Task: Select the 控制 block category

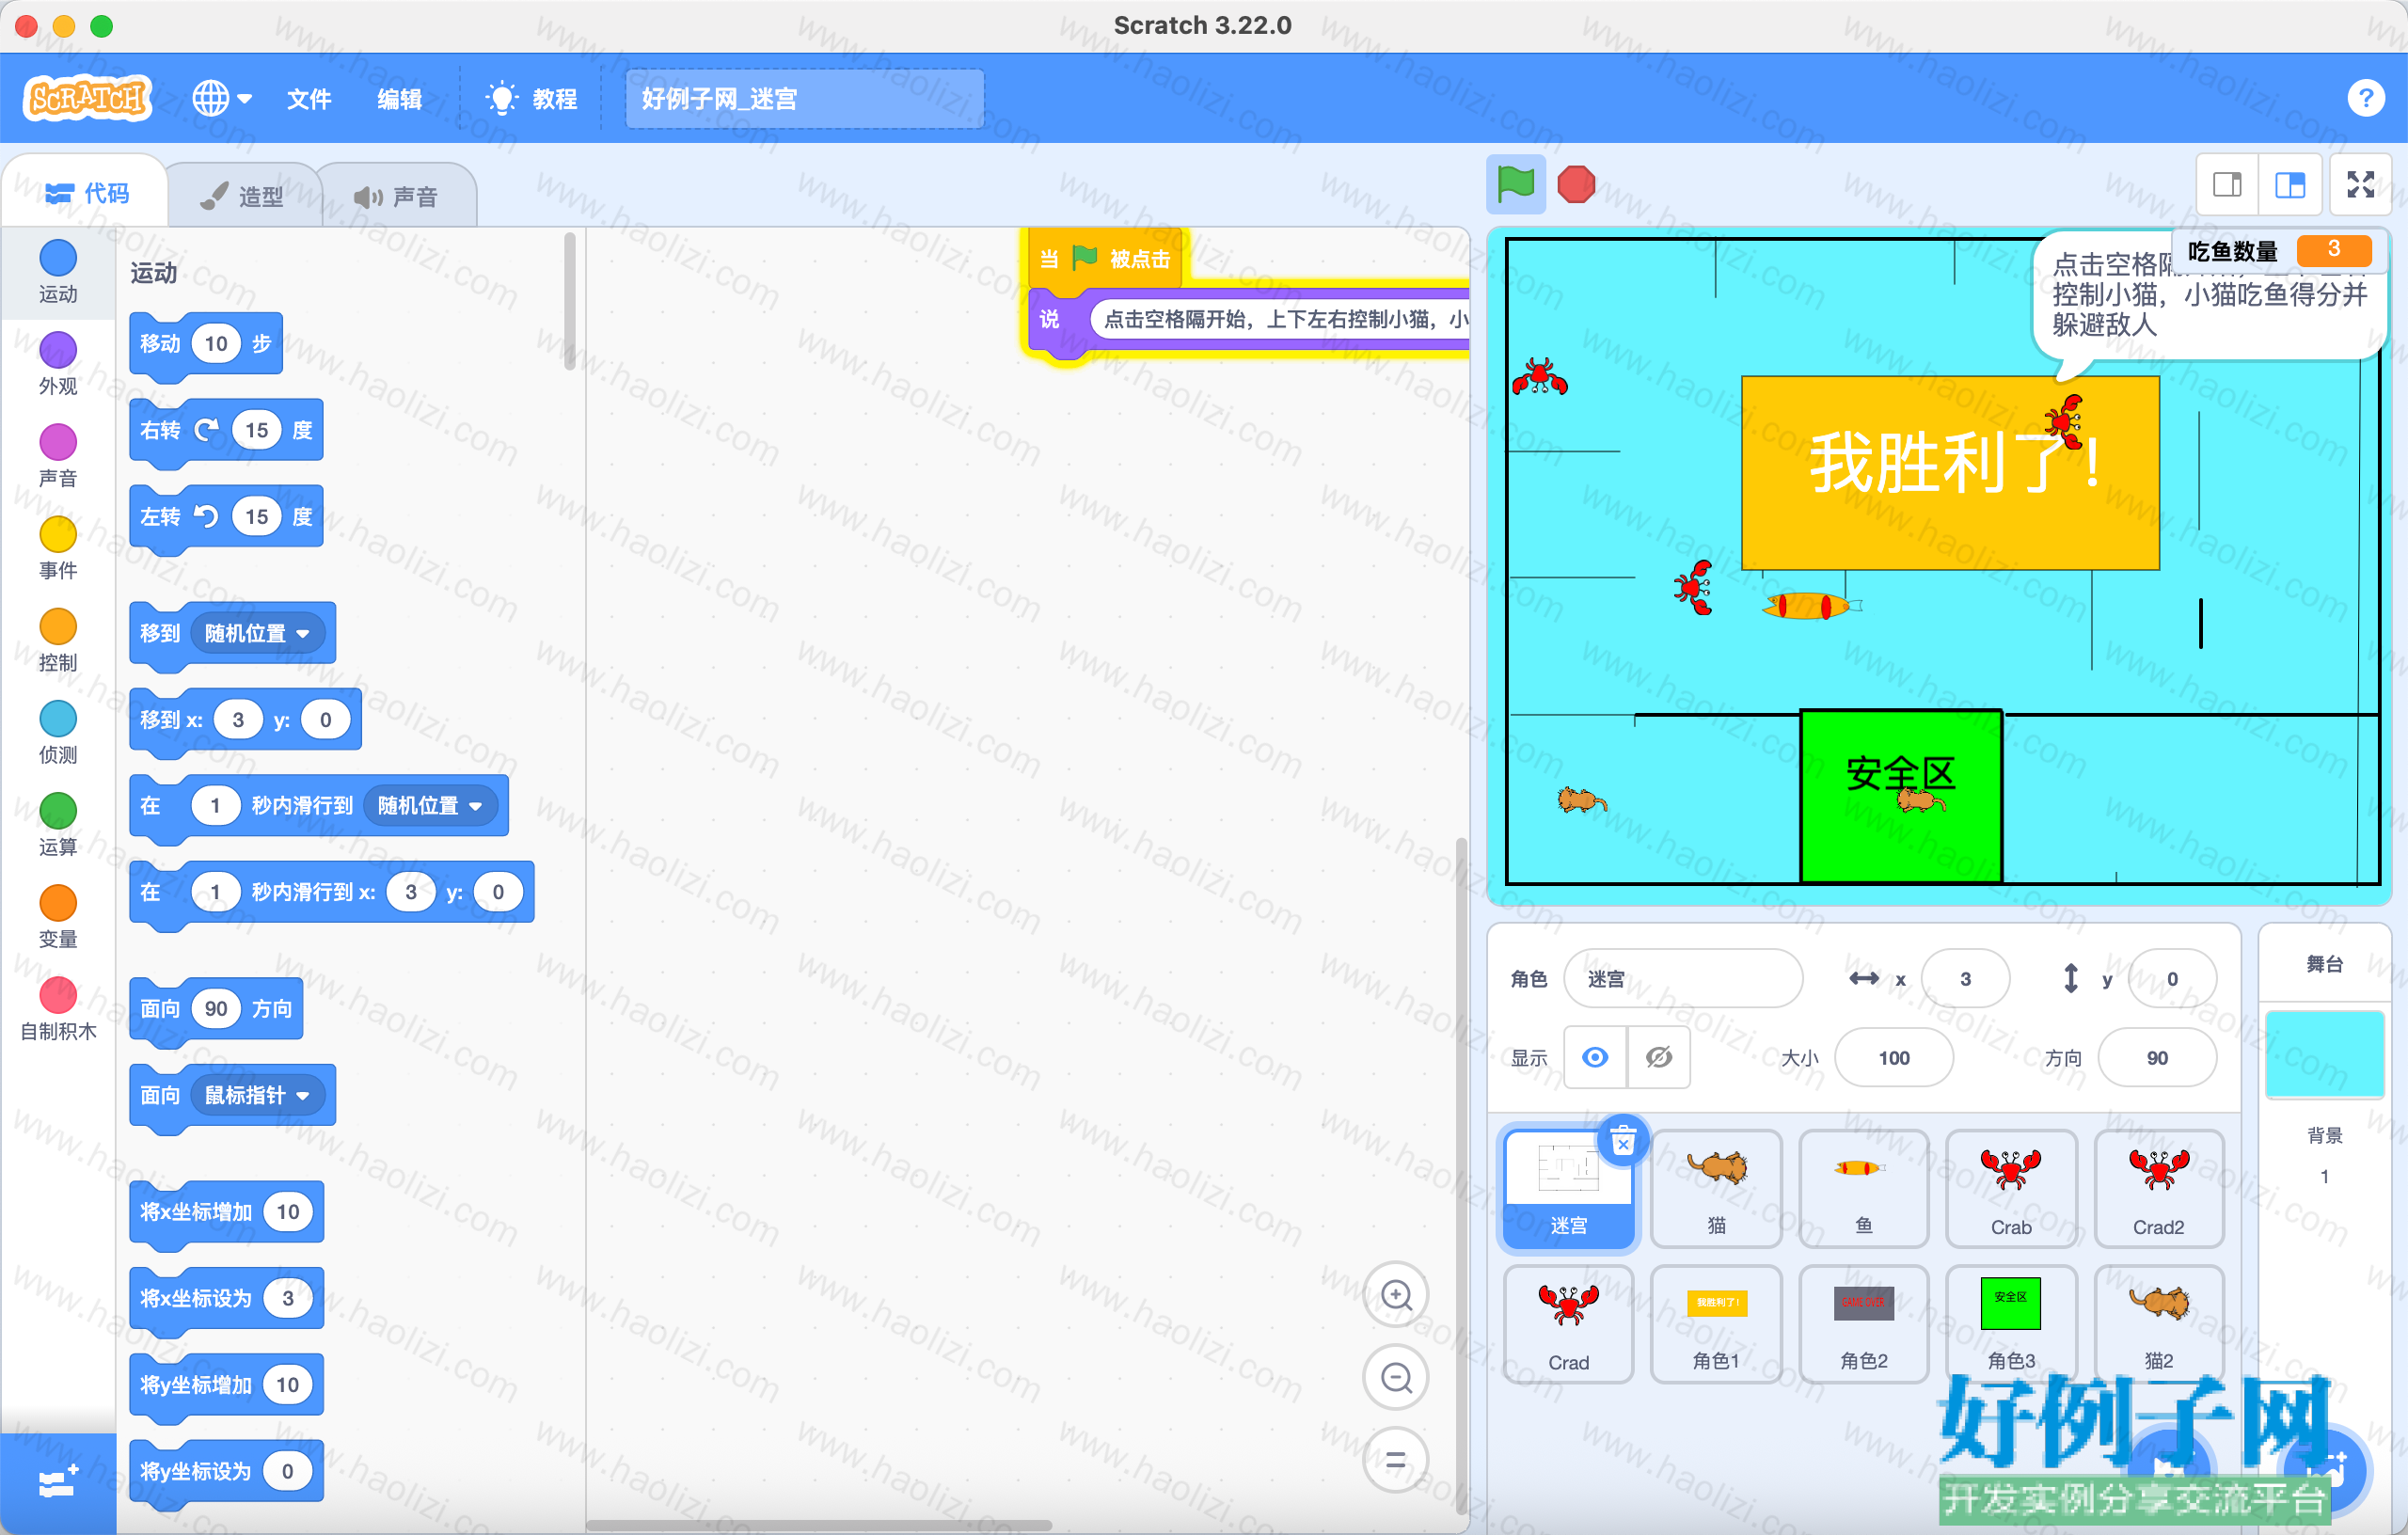Action: (x=58, y=640)
